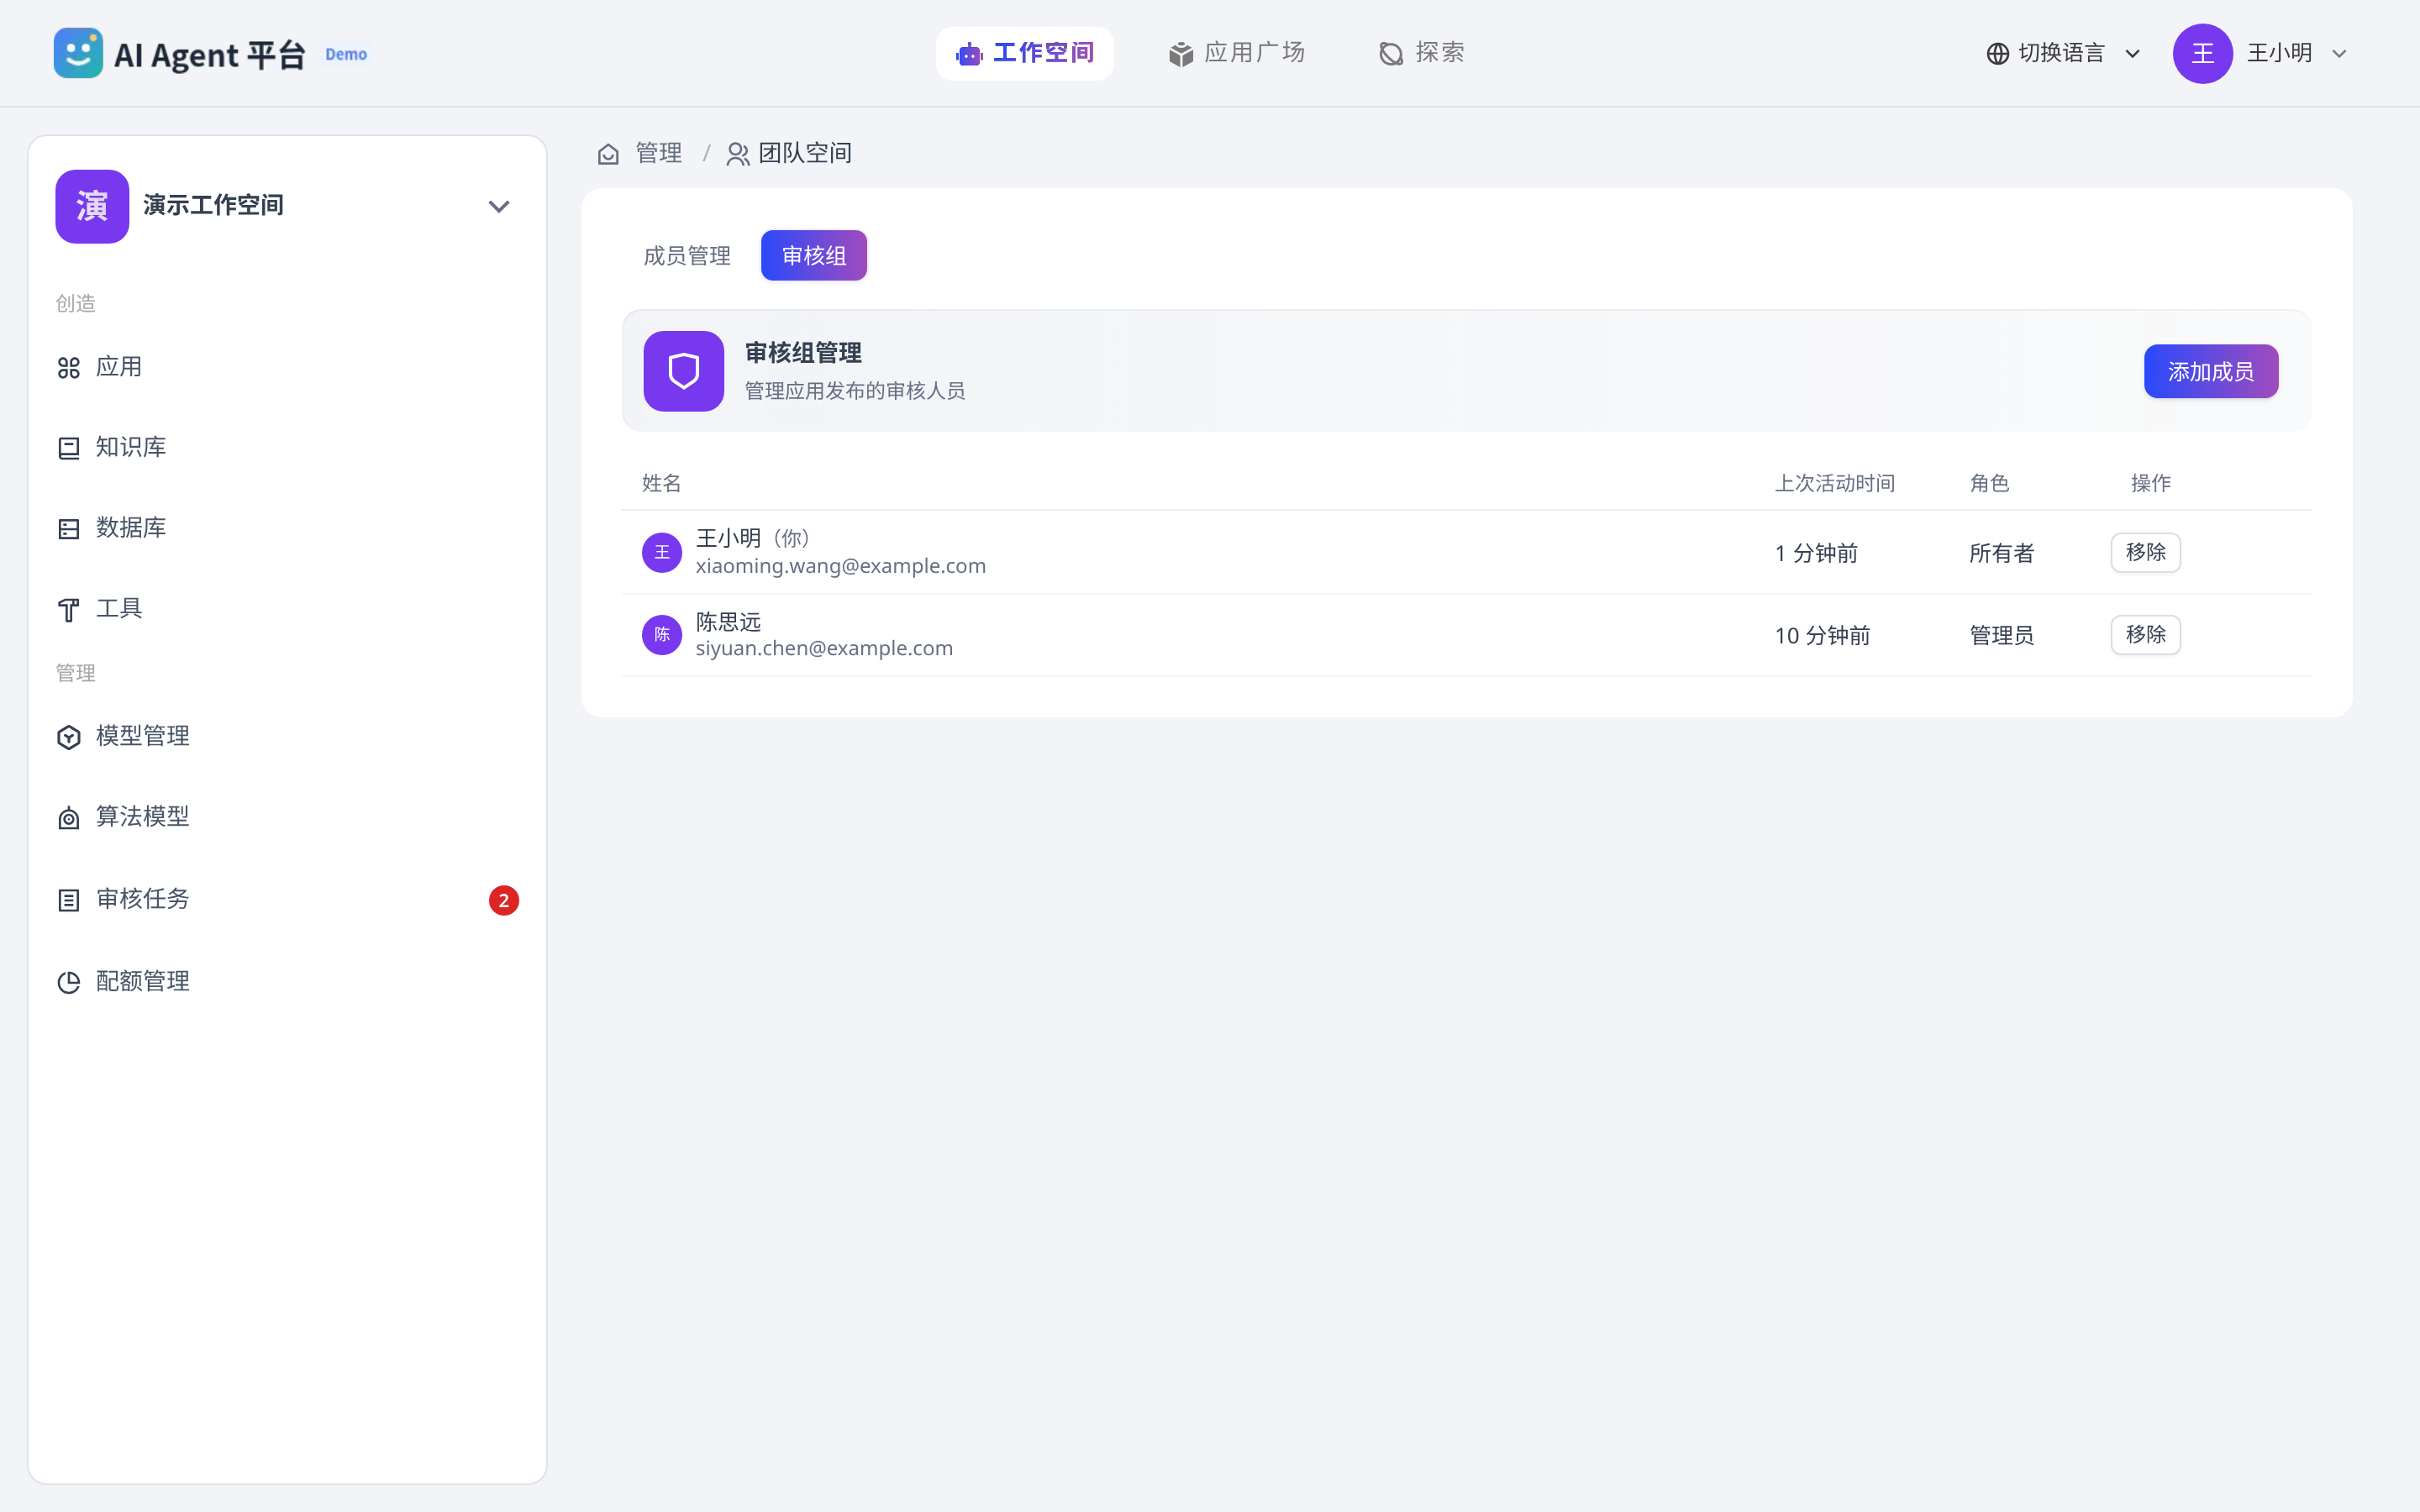Expand the 演示工作空间 workspace chevron
The image size is (2420, 1512).
pos(499,207)
